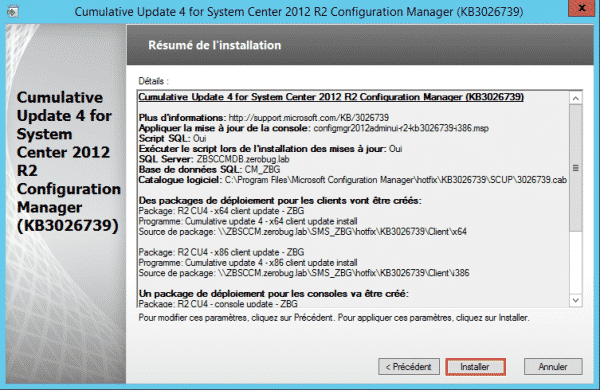The height and width of the screenshot is (390, 600).
Task: Select the x86 client update install Programme line
Action: [248, 262]
